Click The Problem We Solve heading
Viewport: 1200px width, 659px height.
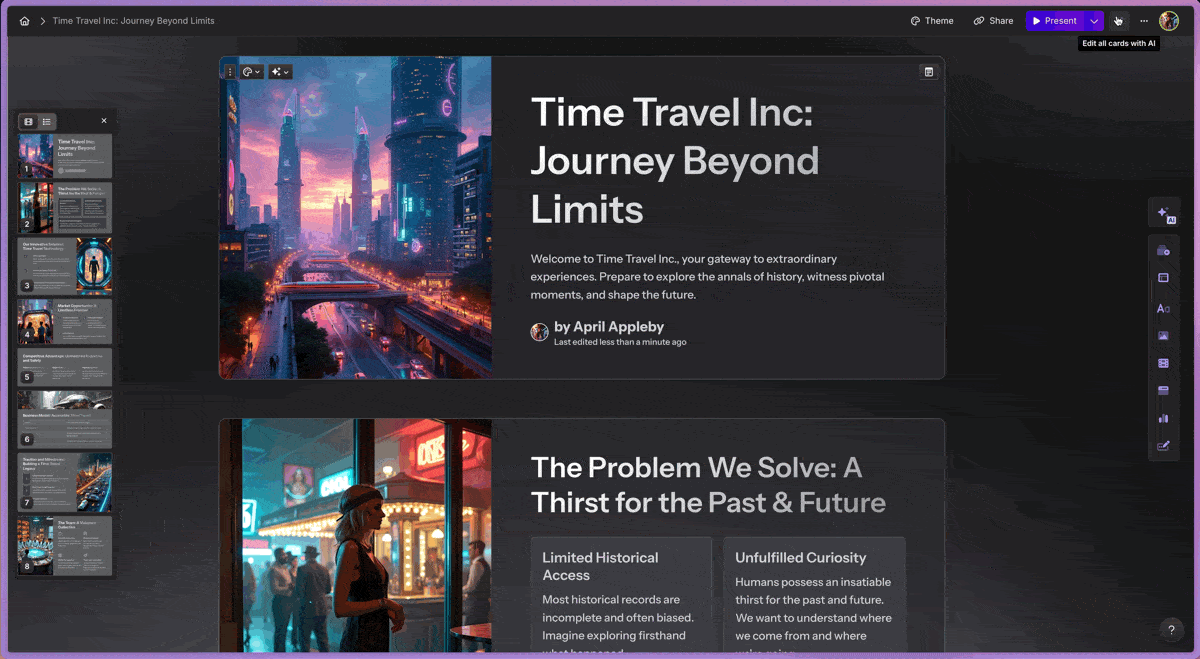(708, 485)
